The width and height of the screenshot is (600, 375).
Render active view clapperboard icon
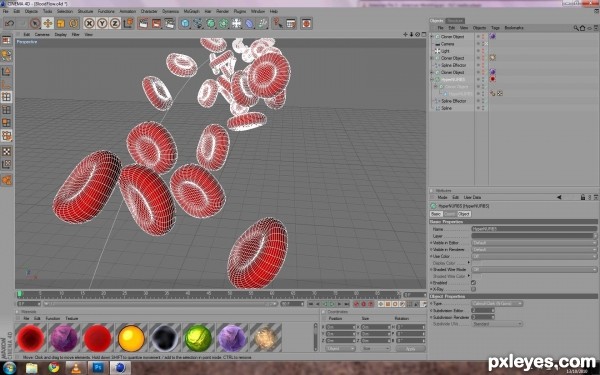[x=143, y=24]
